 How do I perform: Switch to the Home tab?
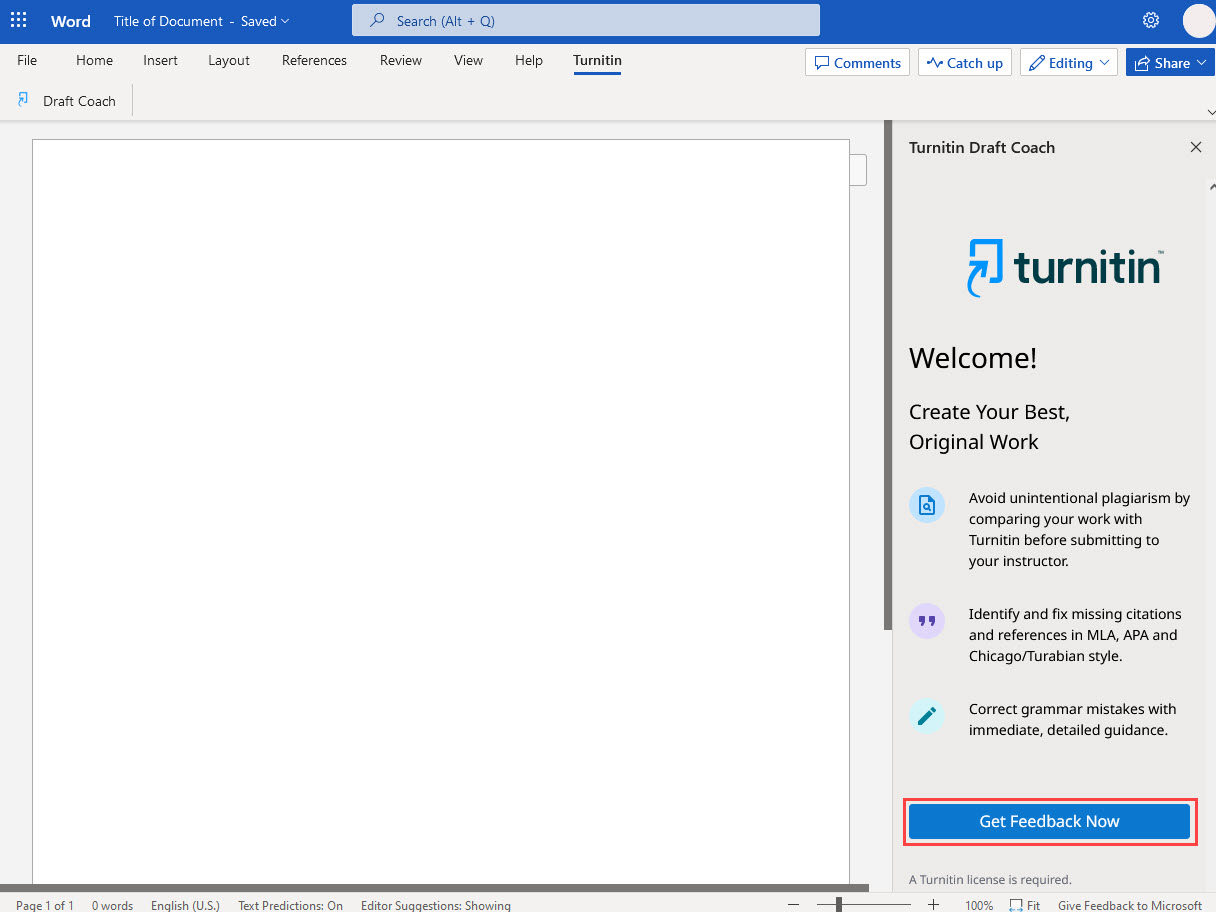point(94,60)
